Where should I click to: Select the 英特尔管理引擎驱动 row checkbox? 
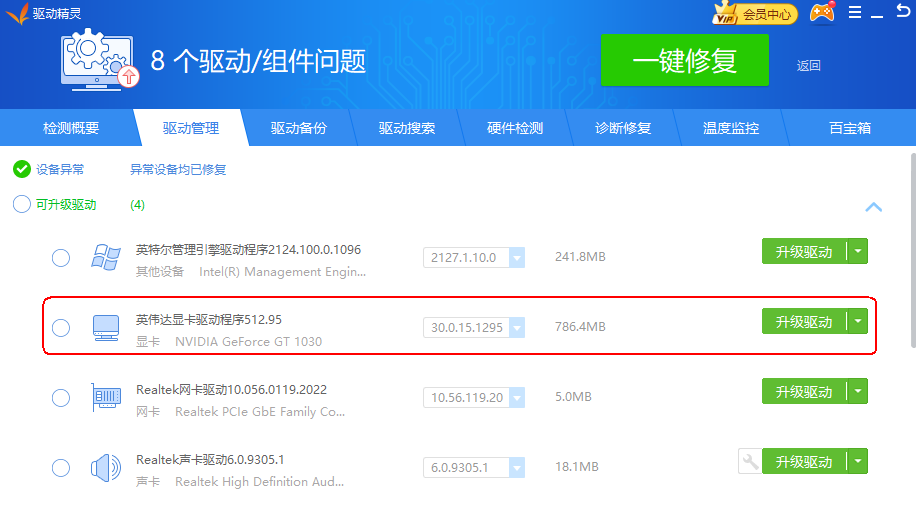tap(61, 258)
